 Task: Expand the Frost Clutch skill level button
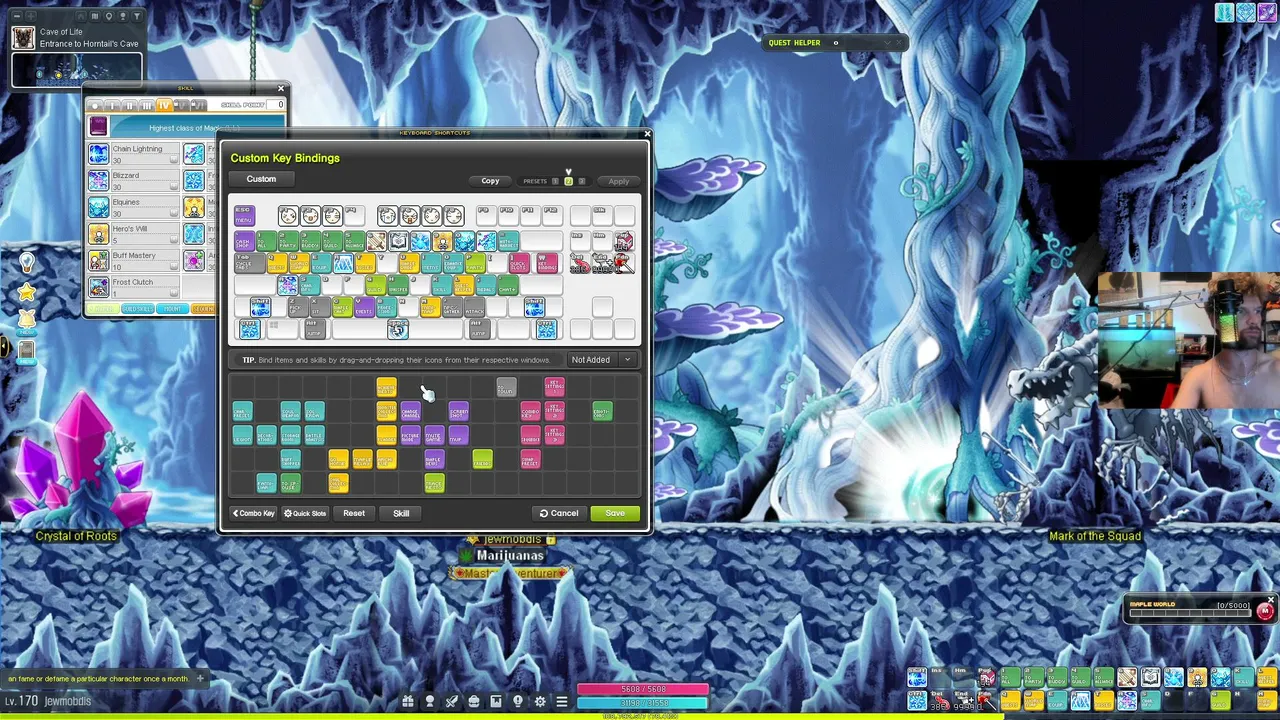point(174,293)
